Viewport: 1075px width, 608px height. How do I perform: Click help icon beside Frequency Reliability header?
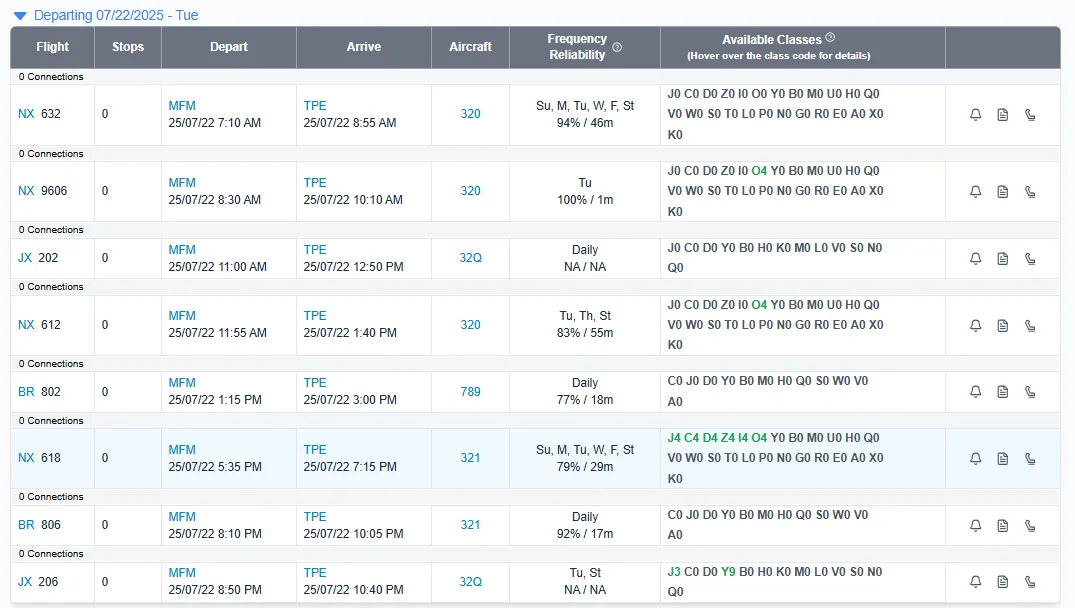(617, 47)
